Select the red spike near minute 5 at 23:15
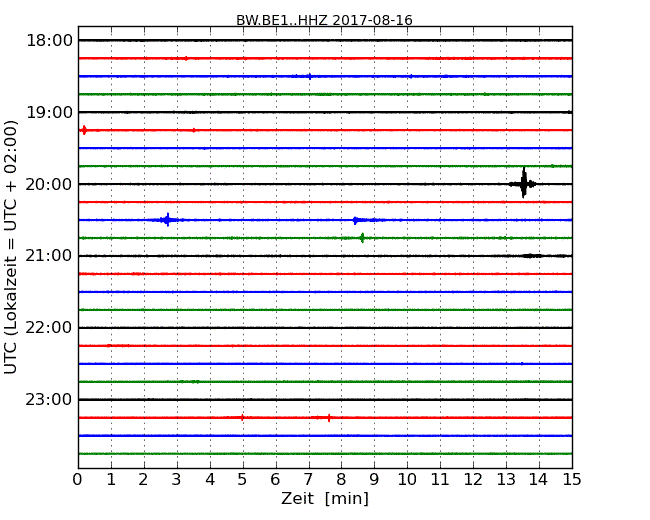This screenshot has width=650, height=520. click(x=243, y=418)
